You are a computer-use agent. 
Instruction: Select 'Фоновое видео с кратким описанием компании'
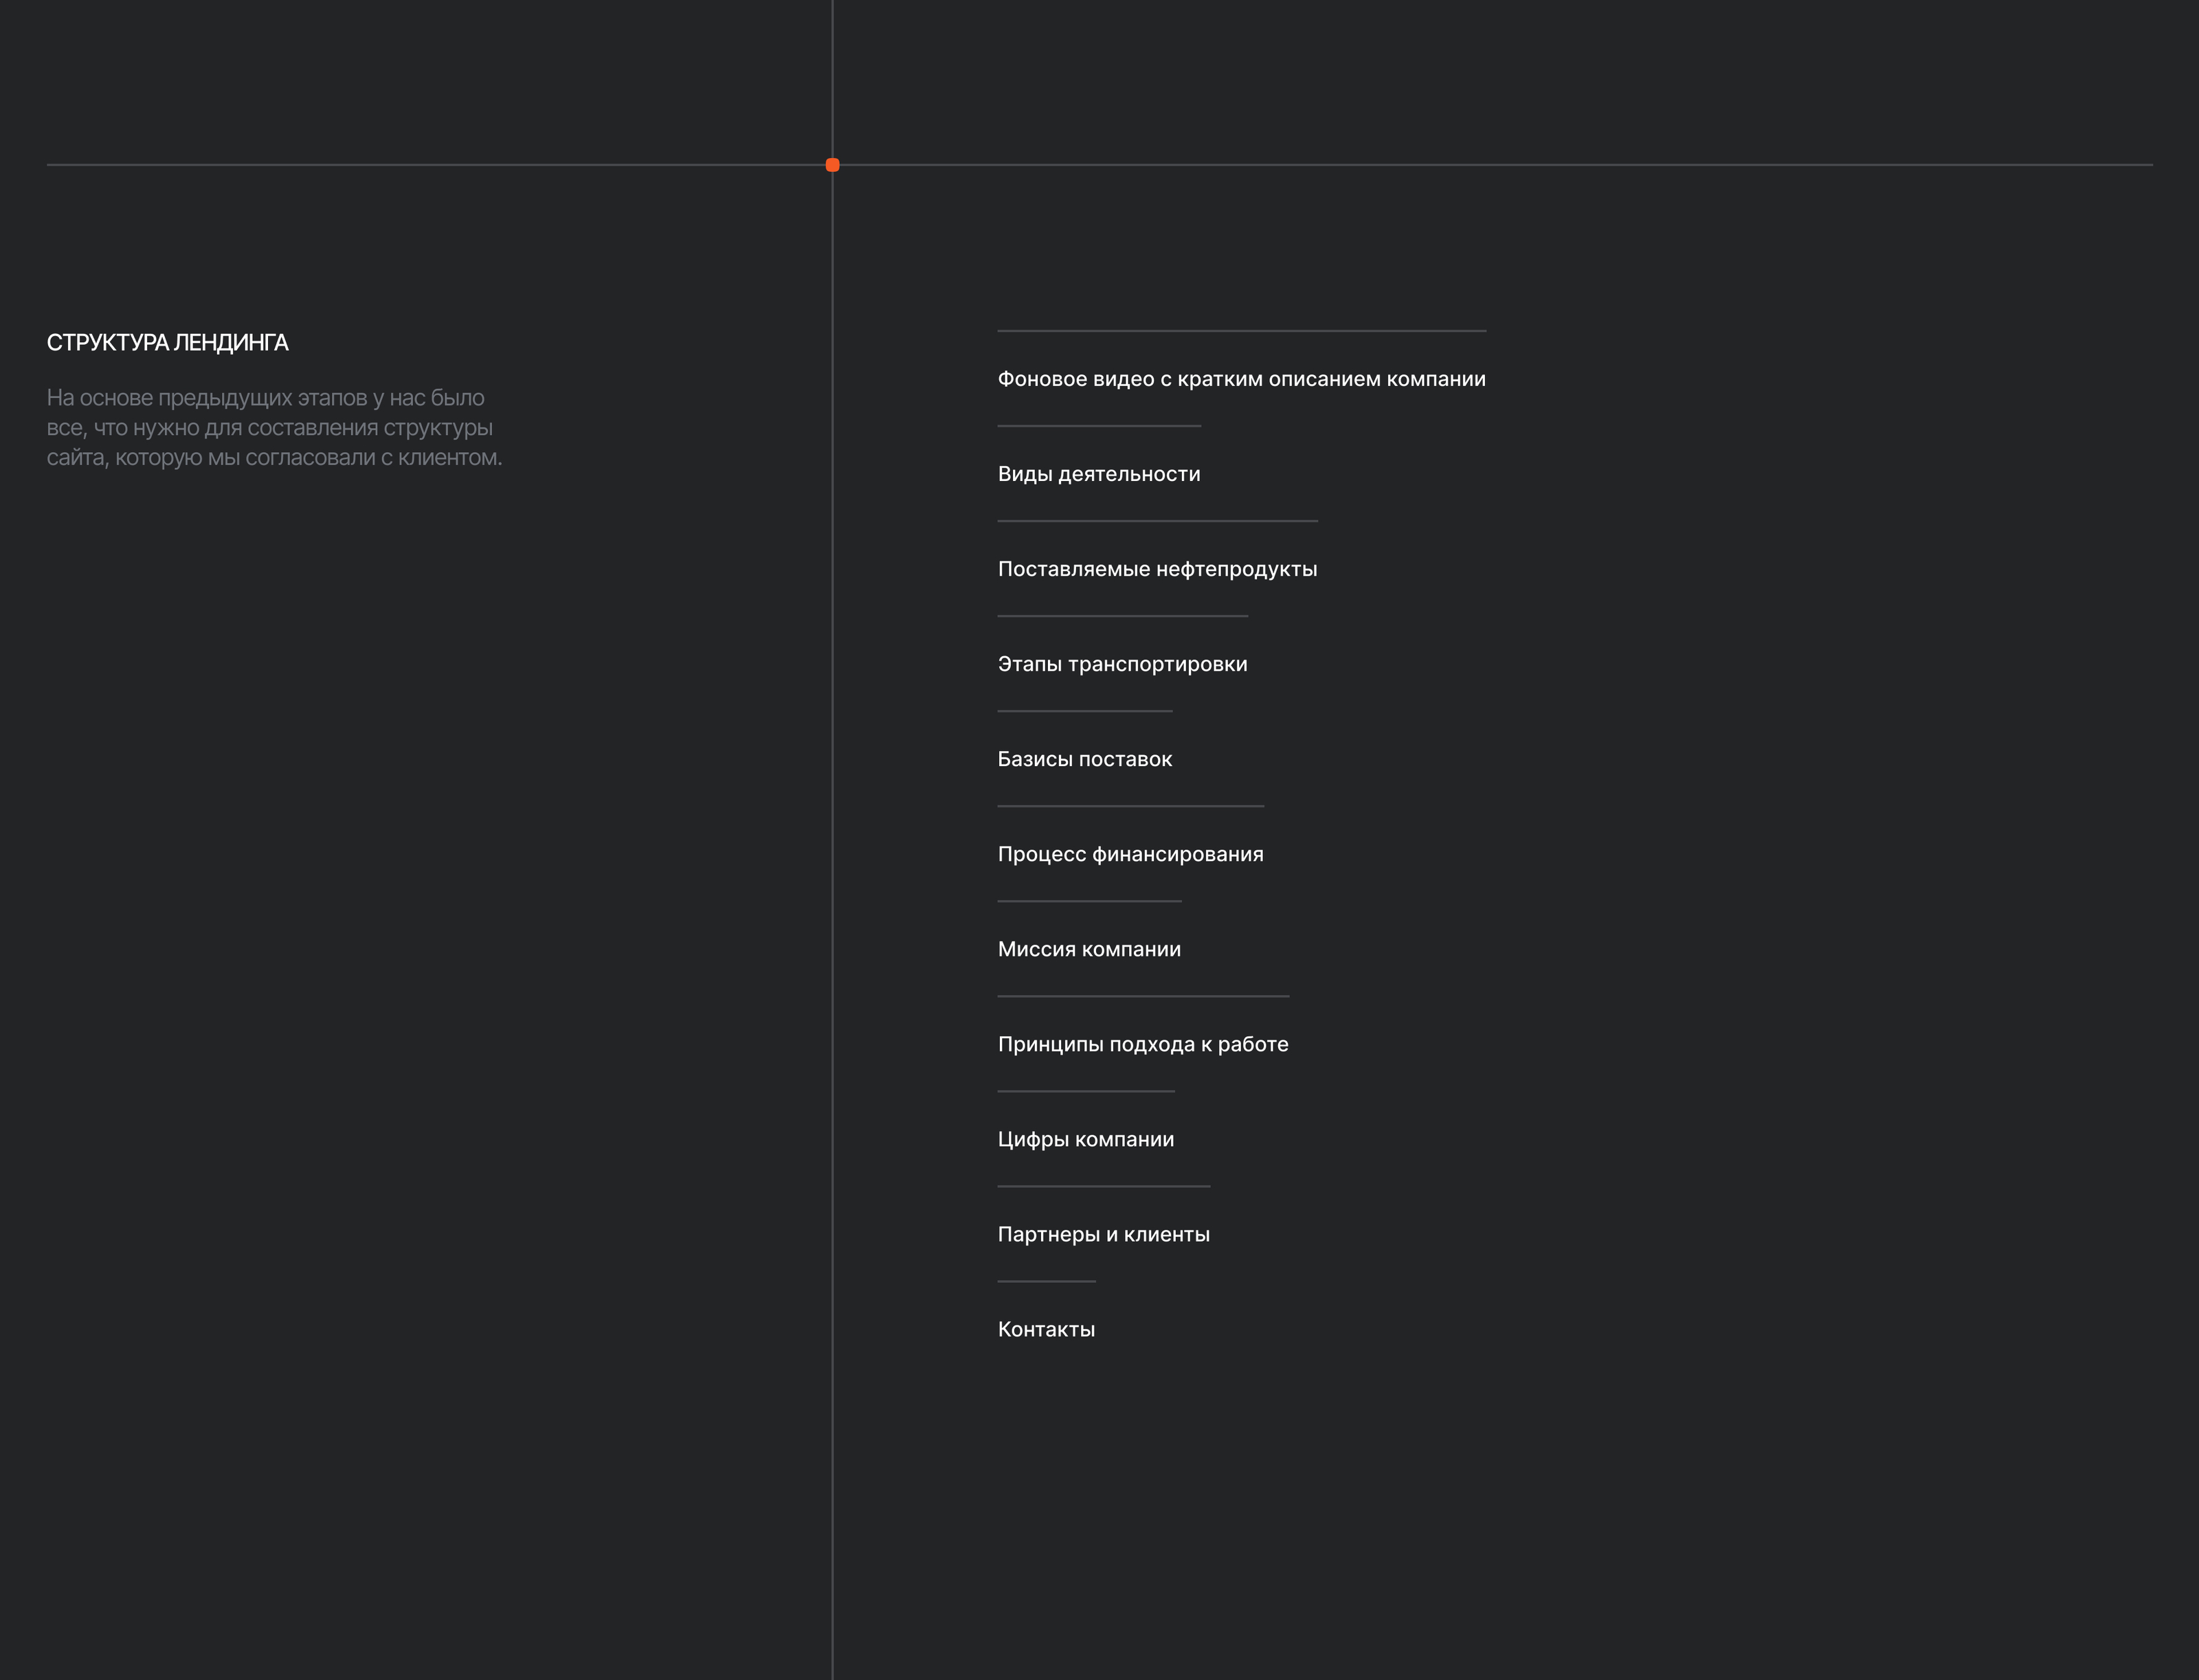pyautogui.click(x=1241, y=379)
